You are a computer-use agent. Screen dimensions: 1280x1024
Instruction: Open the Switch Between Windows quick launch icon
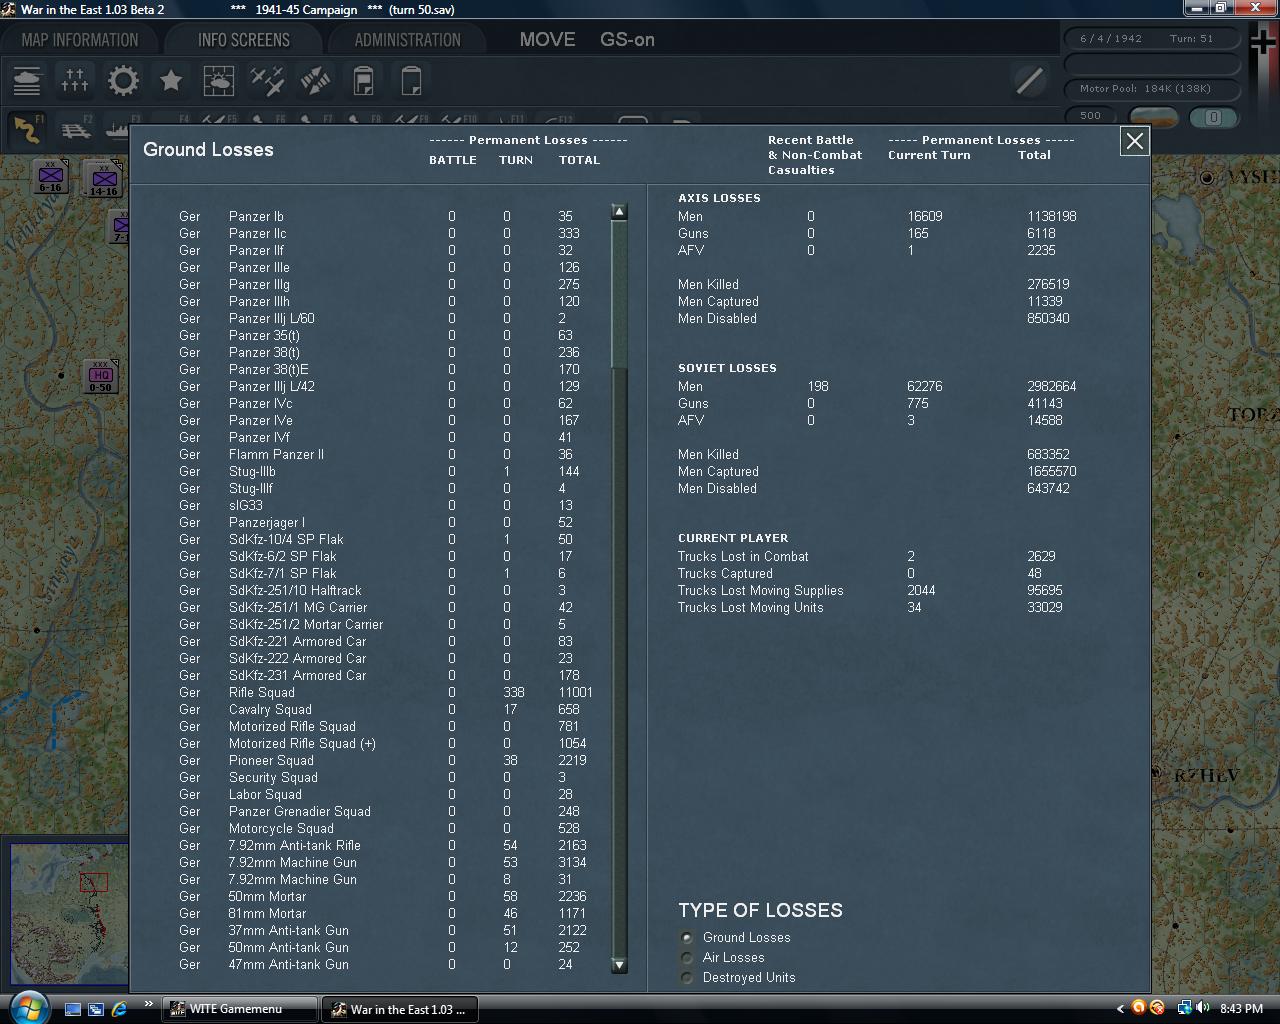(96, 1009)
